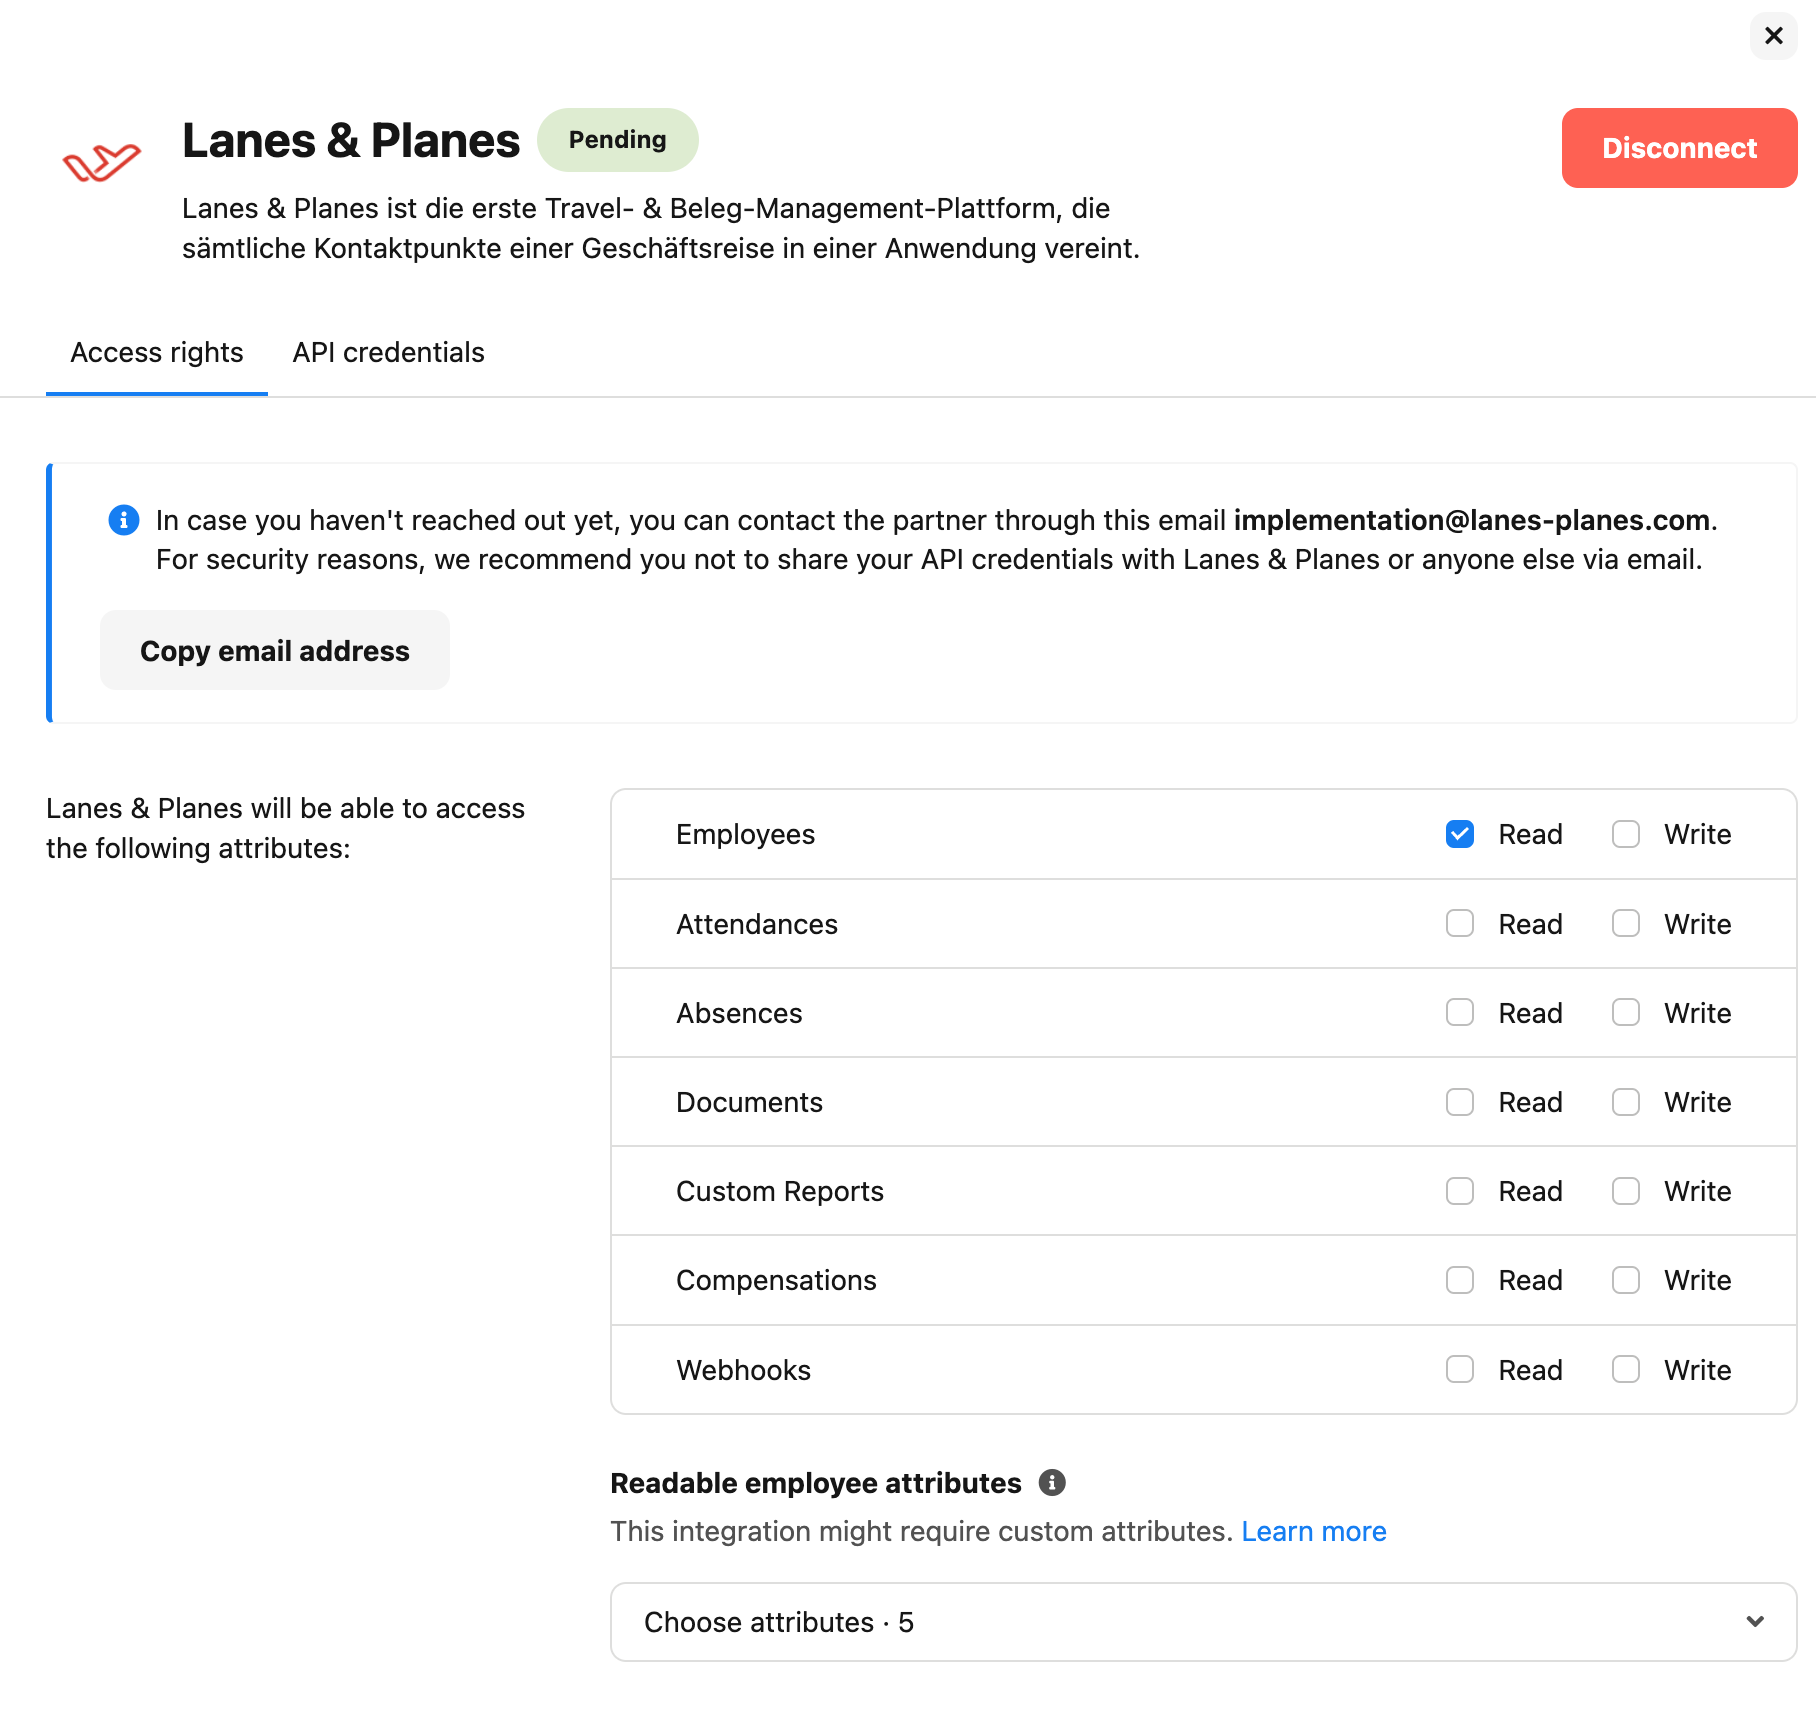
Task: Enable Read access for Attendances
Action: tap(1460, 923)
